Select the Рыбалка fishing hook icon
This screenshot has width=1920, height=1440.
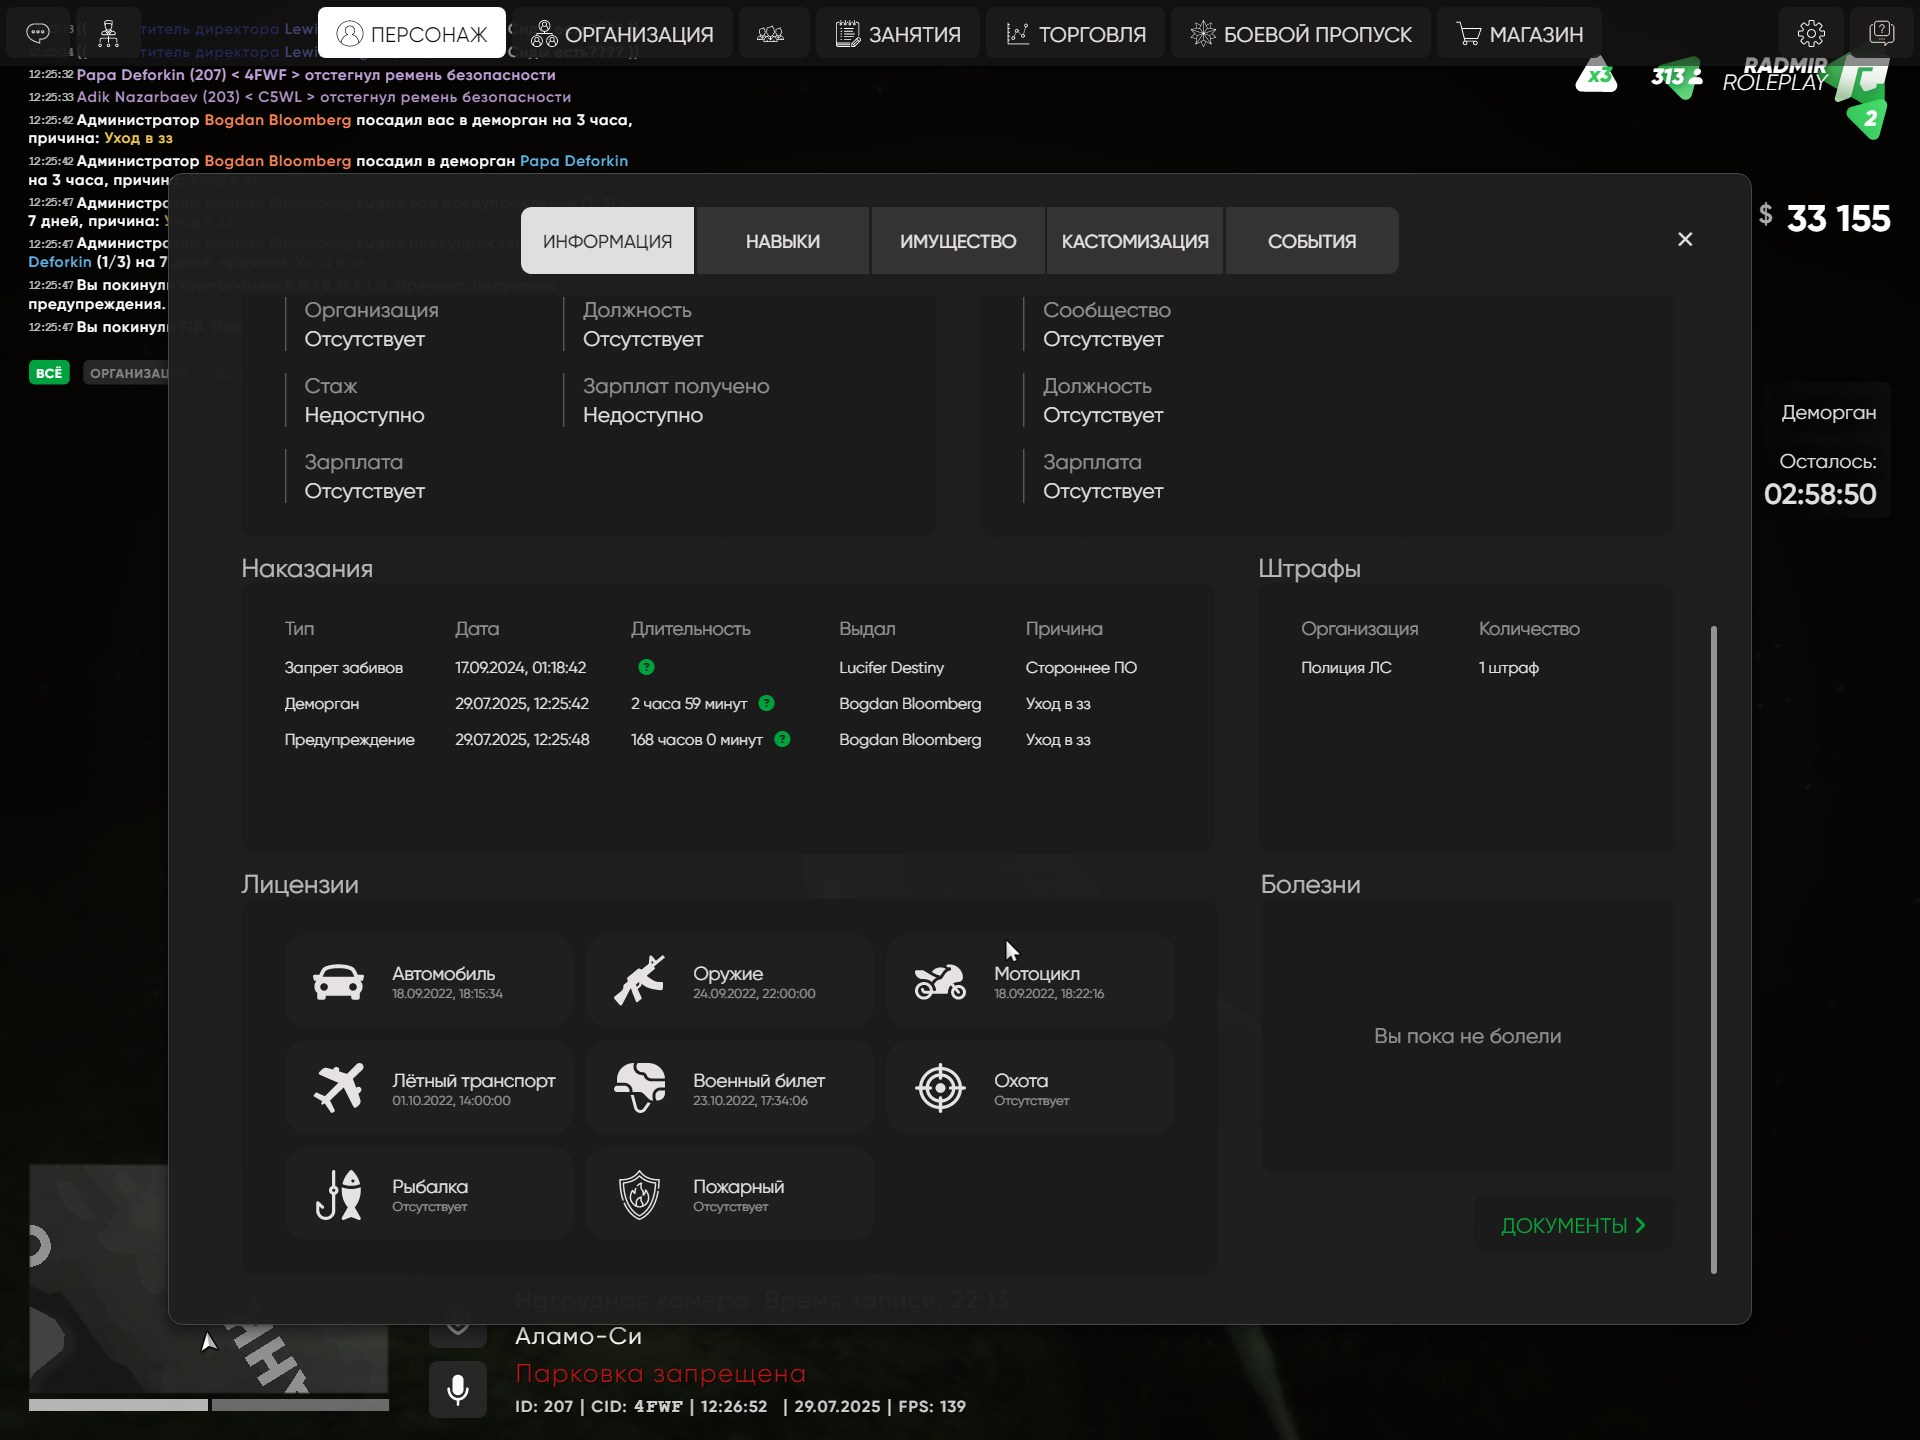(339, 1195)
